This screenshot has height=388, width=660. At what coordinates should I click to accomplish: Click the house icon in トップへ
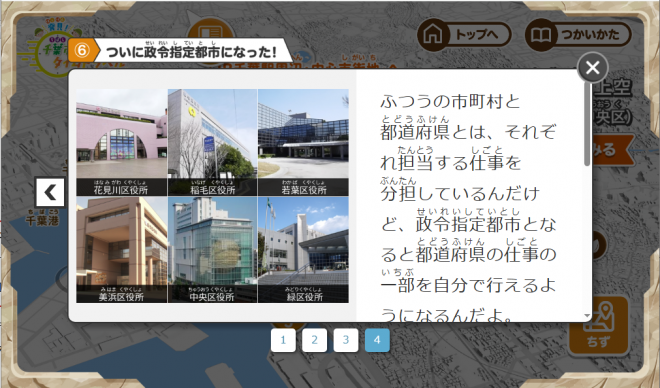pyautogui.click(x=433, y=35)
